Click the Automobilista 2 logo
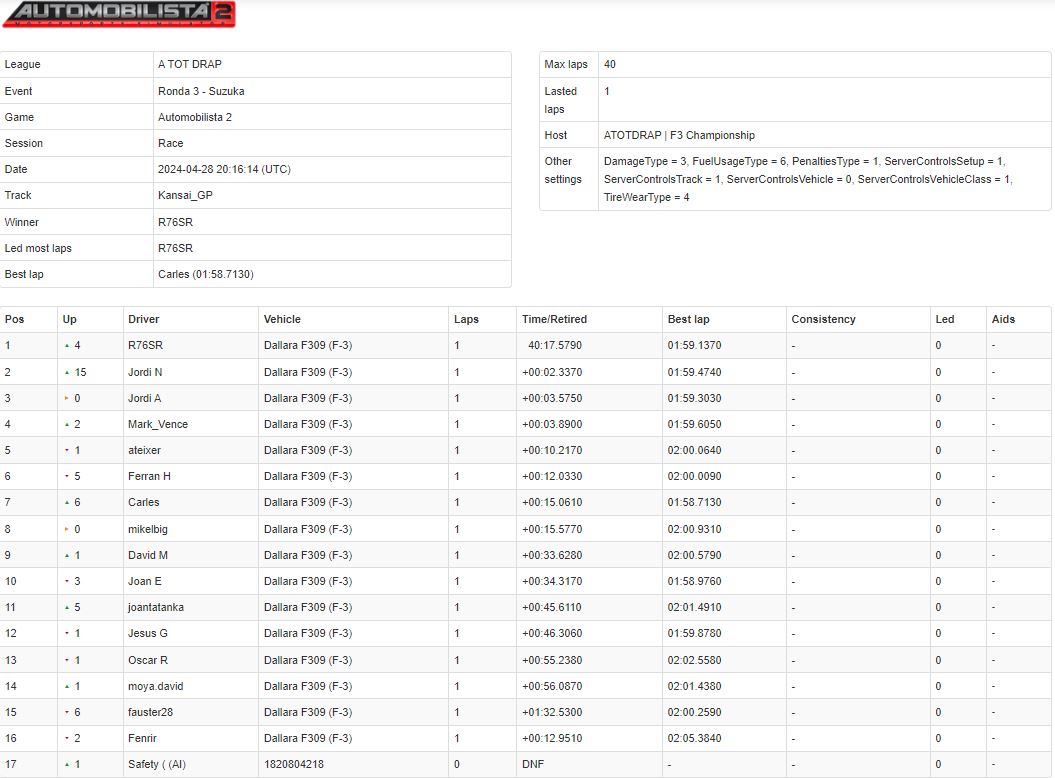1055x778 pixels. 119,13
